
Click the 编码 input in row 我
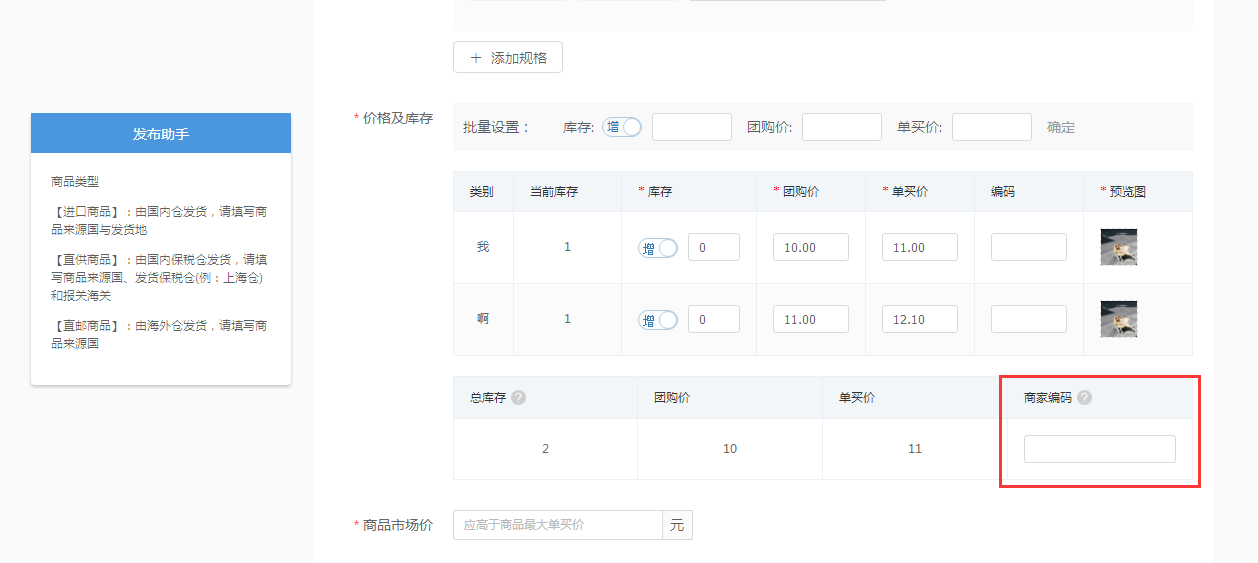(x=1028, y=247)
